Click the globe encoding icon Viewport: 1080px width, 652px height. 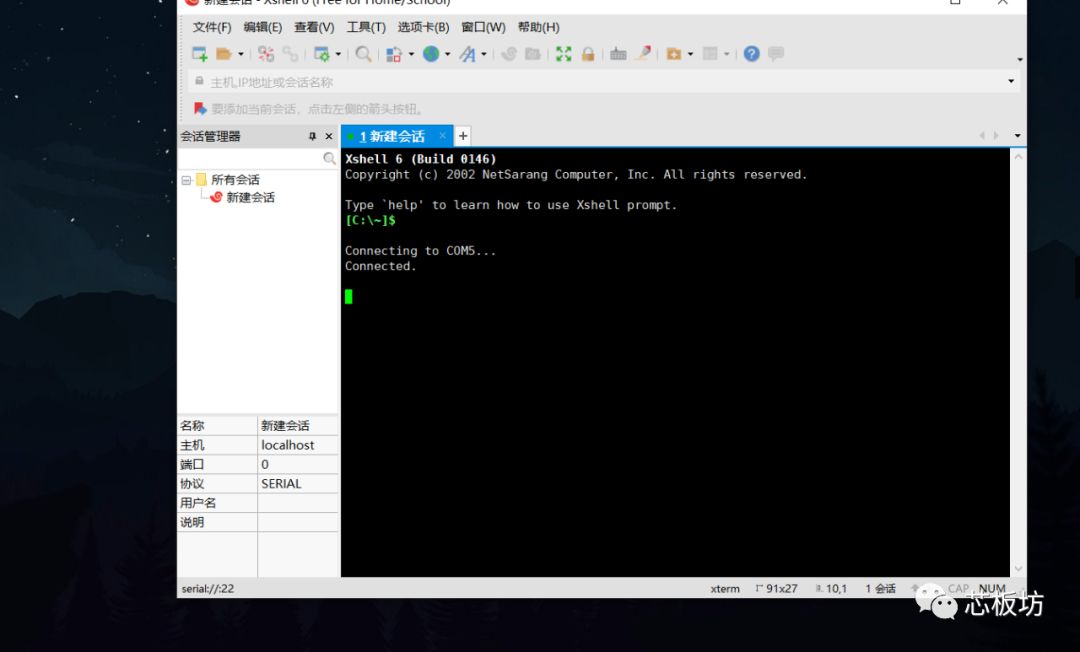(x=431, y=54)
